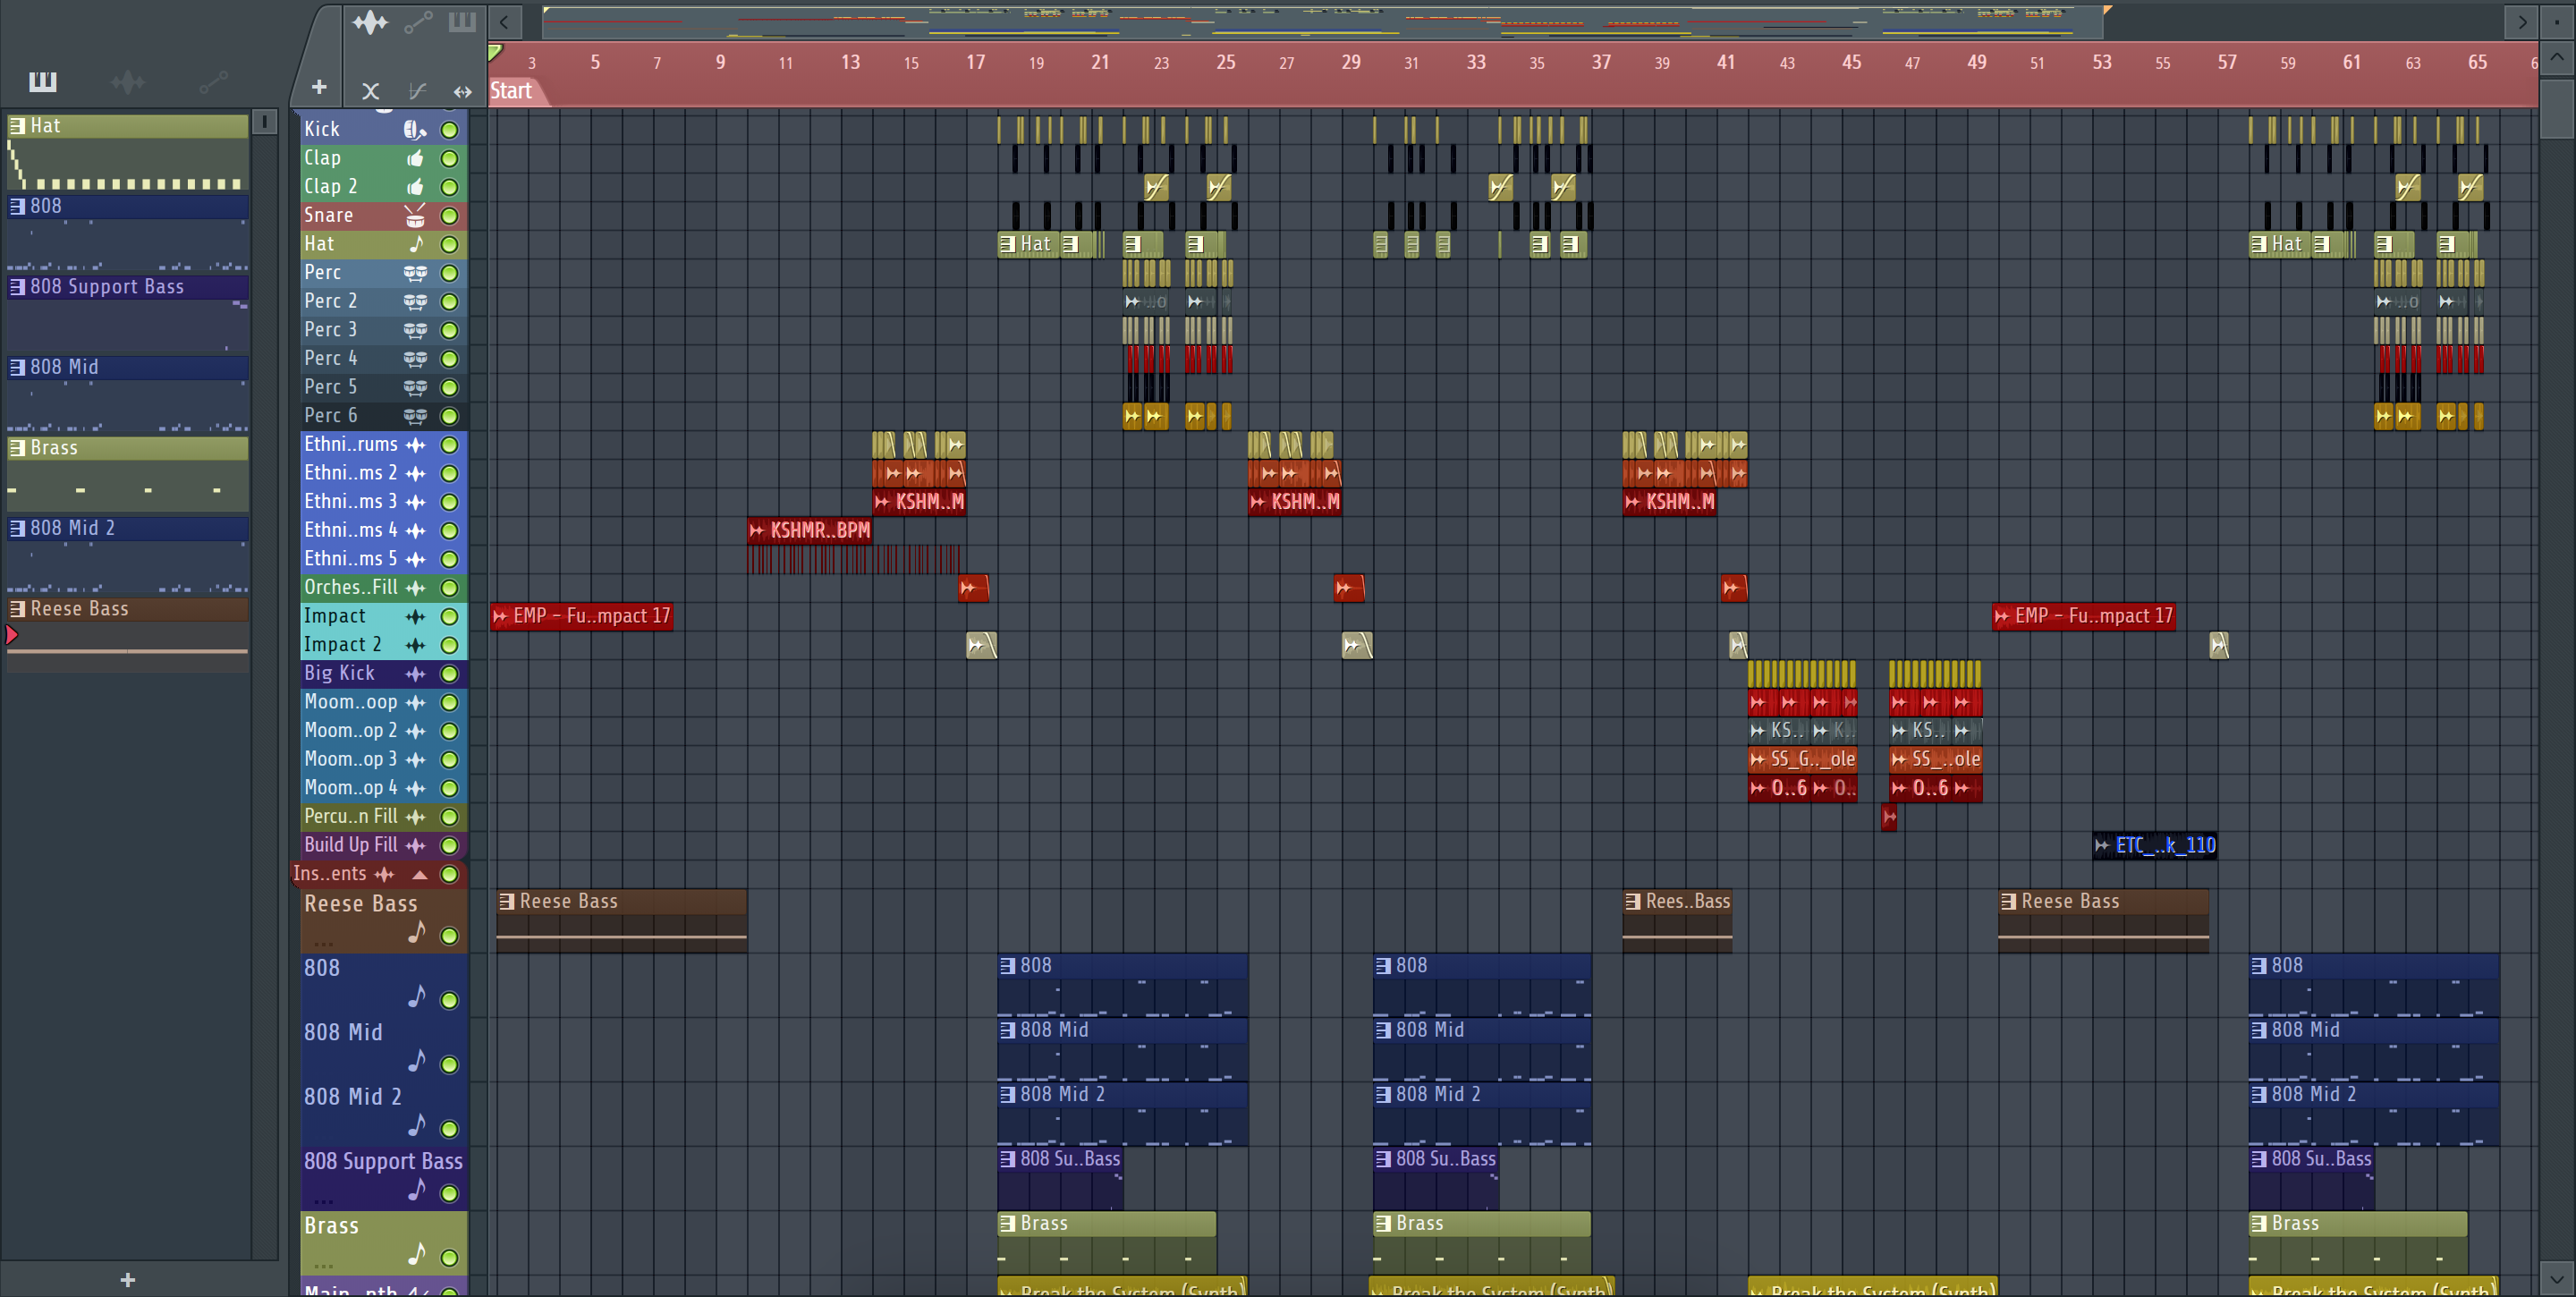Click bar 33 on the timeline ruler
2576x1297 pixels.
tap(1476, 62)
